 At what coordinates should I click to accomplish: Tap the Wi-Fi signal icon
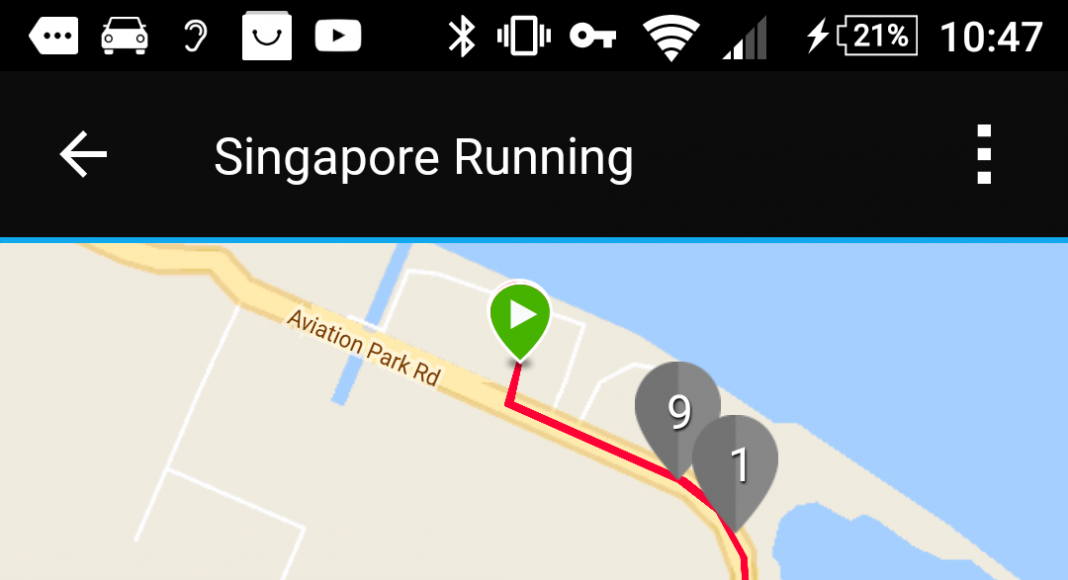click(671, 37)
